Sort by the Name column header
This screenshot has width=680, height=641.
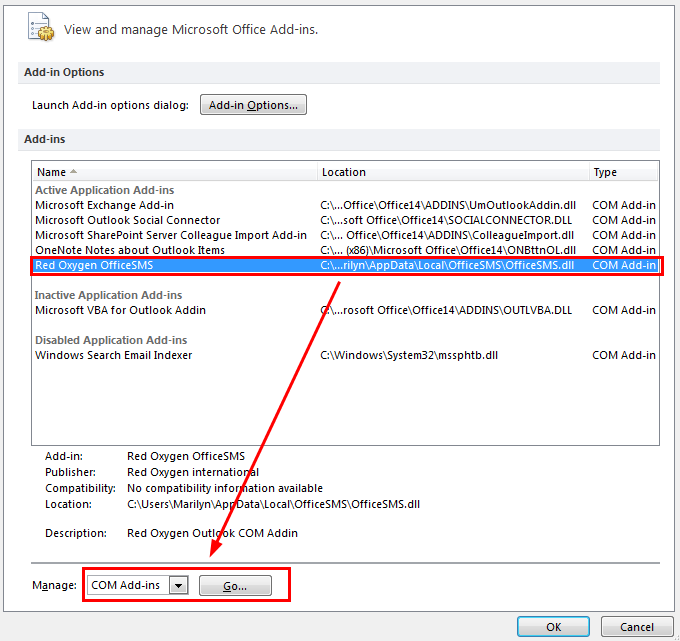[x=175, y=172]
